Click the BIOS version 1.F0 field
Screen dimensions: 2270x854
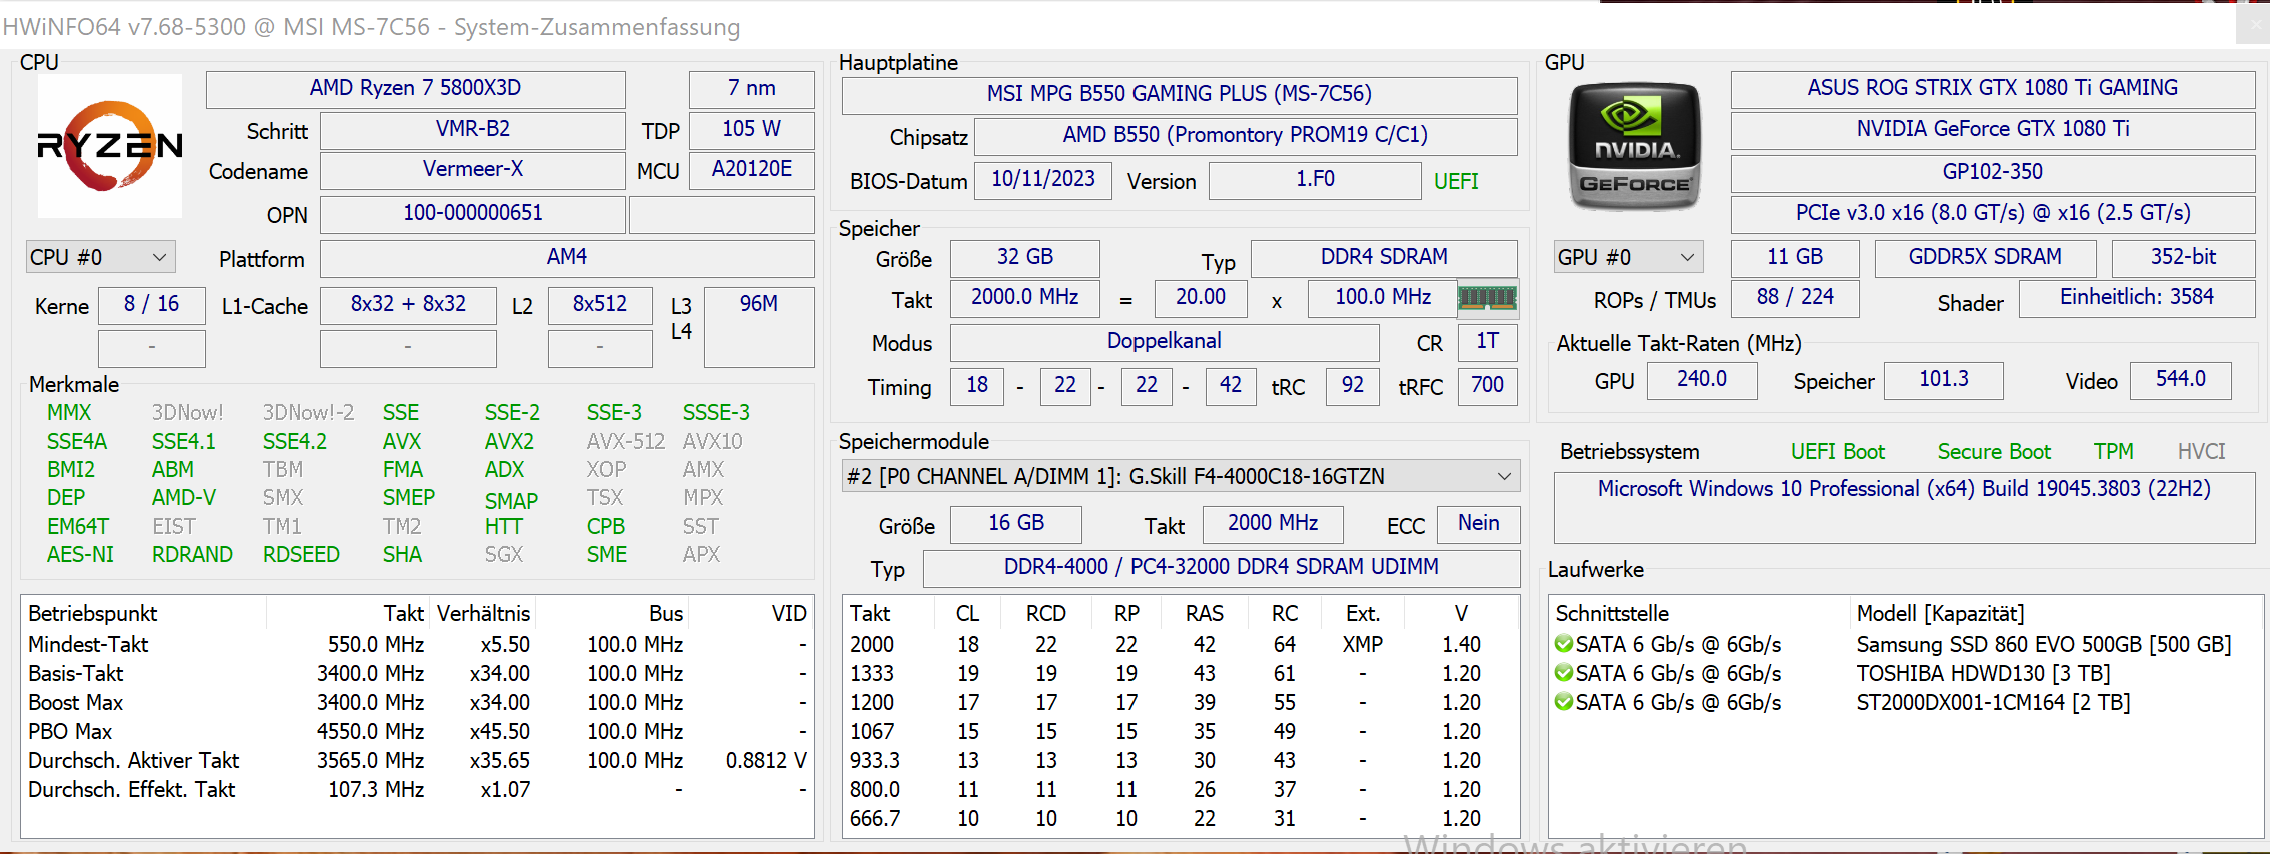pos(1315,179)
